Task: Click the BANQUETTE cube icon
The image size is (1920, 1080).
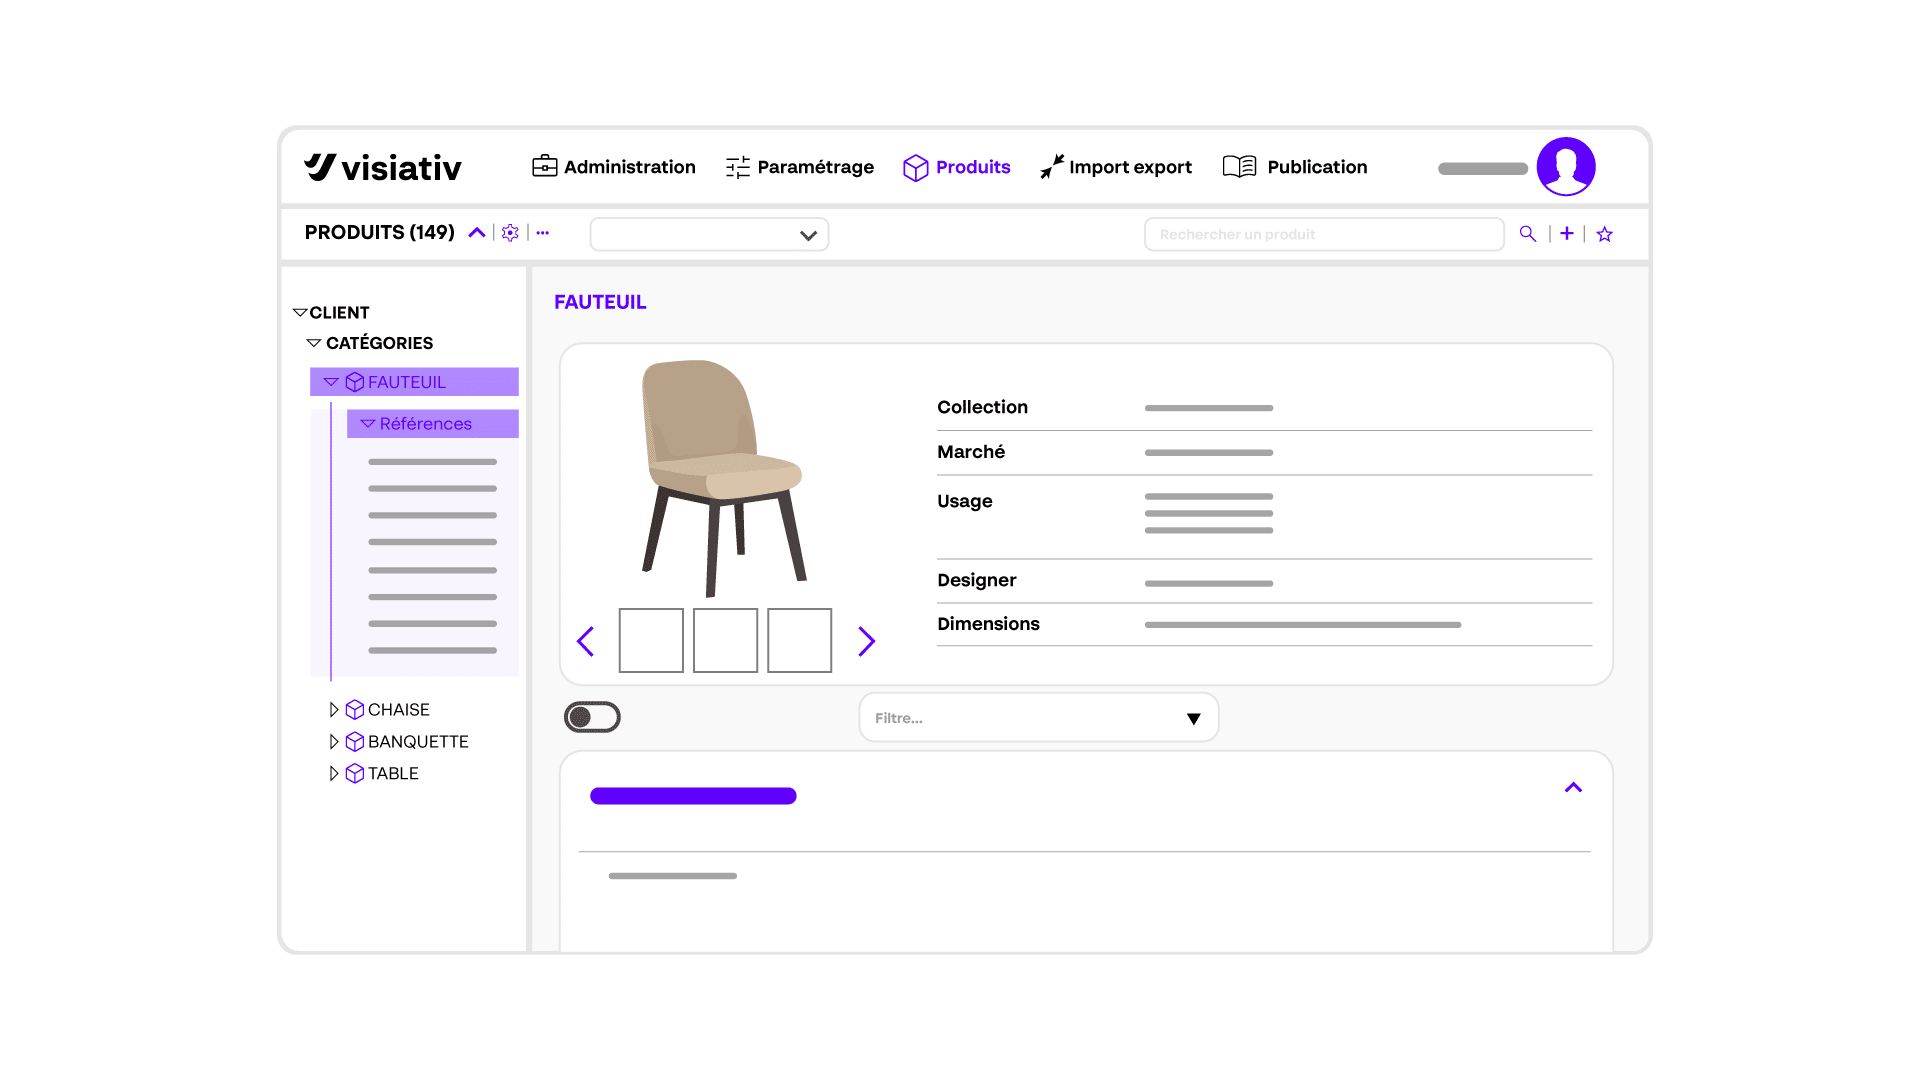Action: [355, 742]
